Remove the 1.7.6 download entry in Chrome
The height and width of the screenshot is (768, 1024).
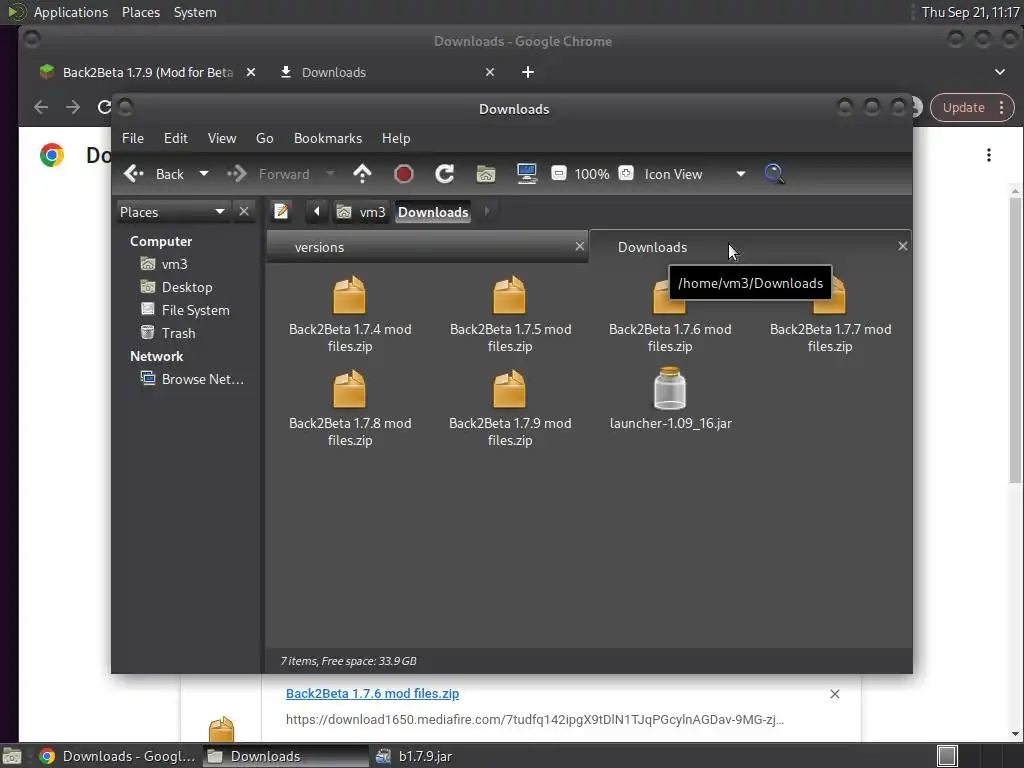tap(835, 694)
